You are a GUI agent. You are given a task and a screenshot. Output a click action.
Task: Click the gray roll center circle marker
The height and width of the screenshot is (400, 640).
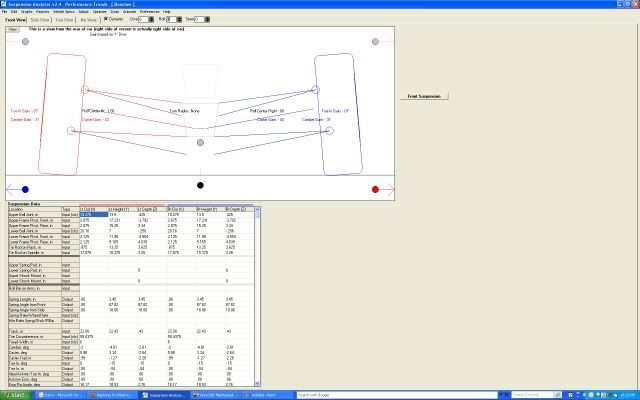click(200, 142)
